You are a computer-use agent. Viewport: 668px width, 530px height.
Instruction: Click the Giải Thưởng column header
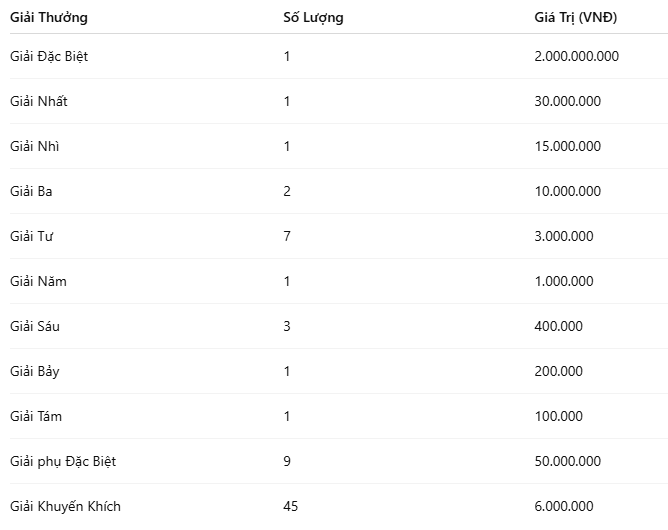tap(49, 17)
